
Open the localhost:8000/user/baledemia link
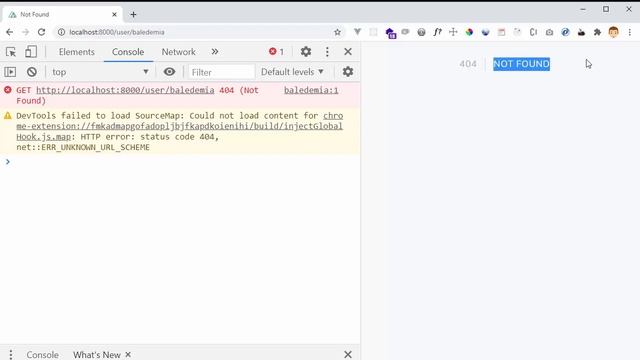125,90
